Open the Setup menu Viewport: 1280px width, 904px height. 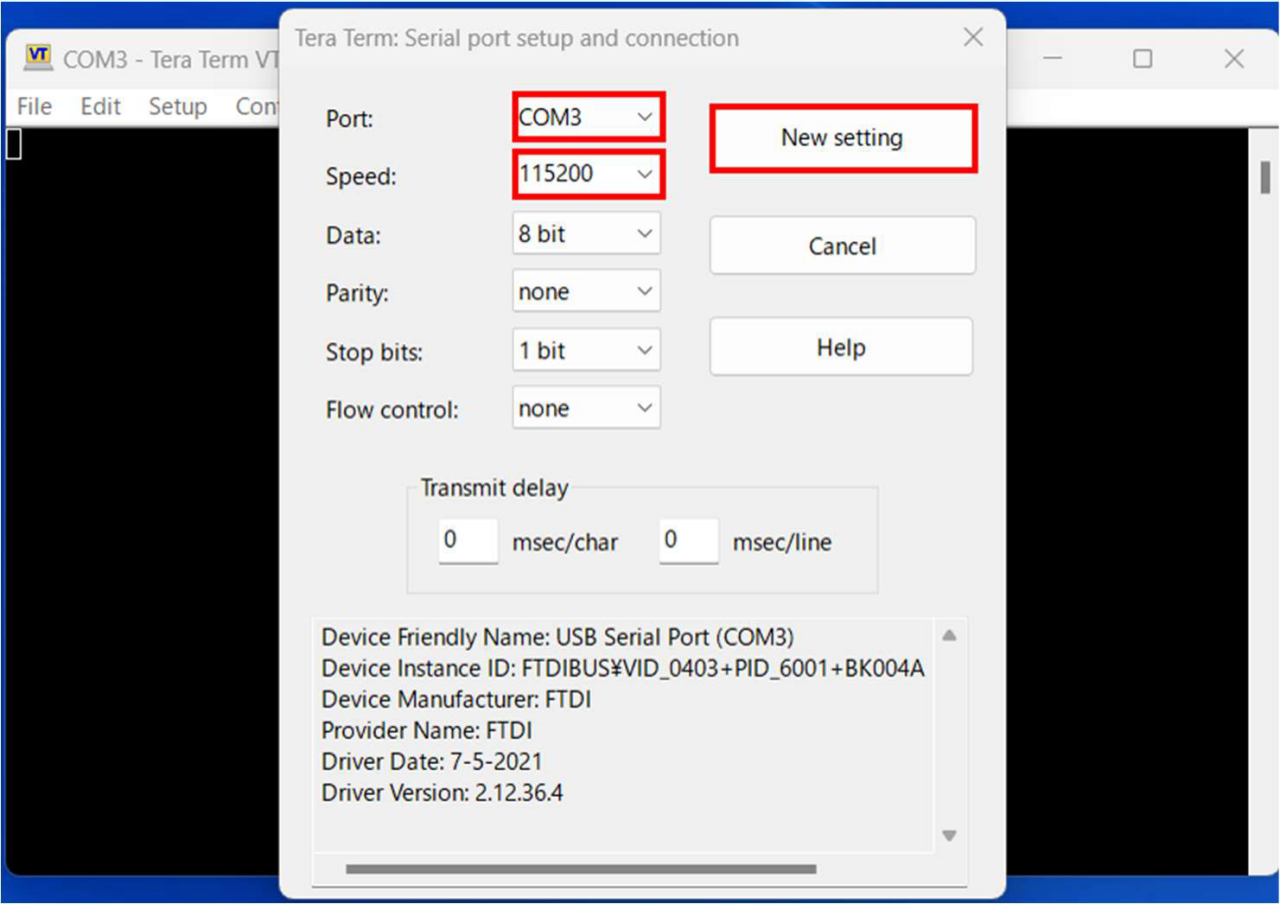pos(177,106)
